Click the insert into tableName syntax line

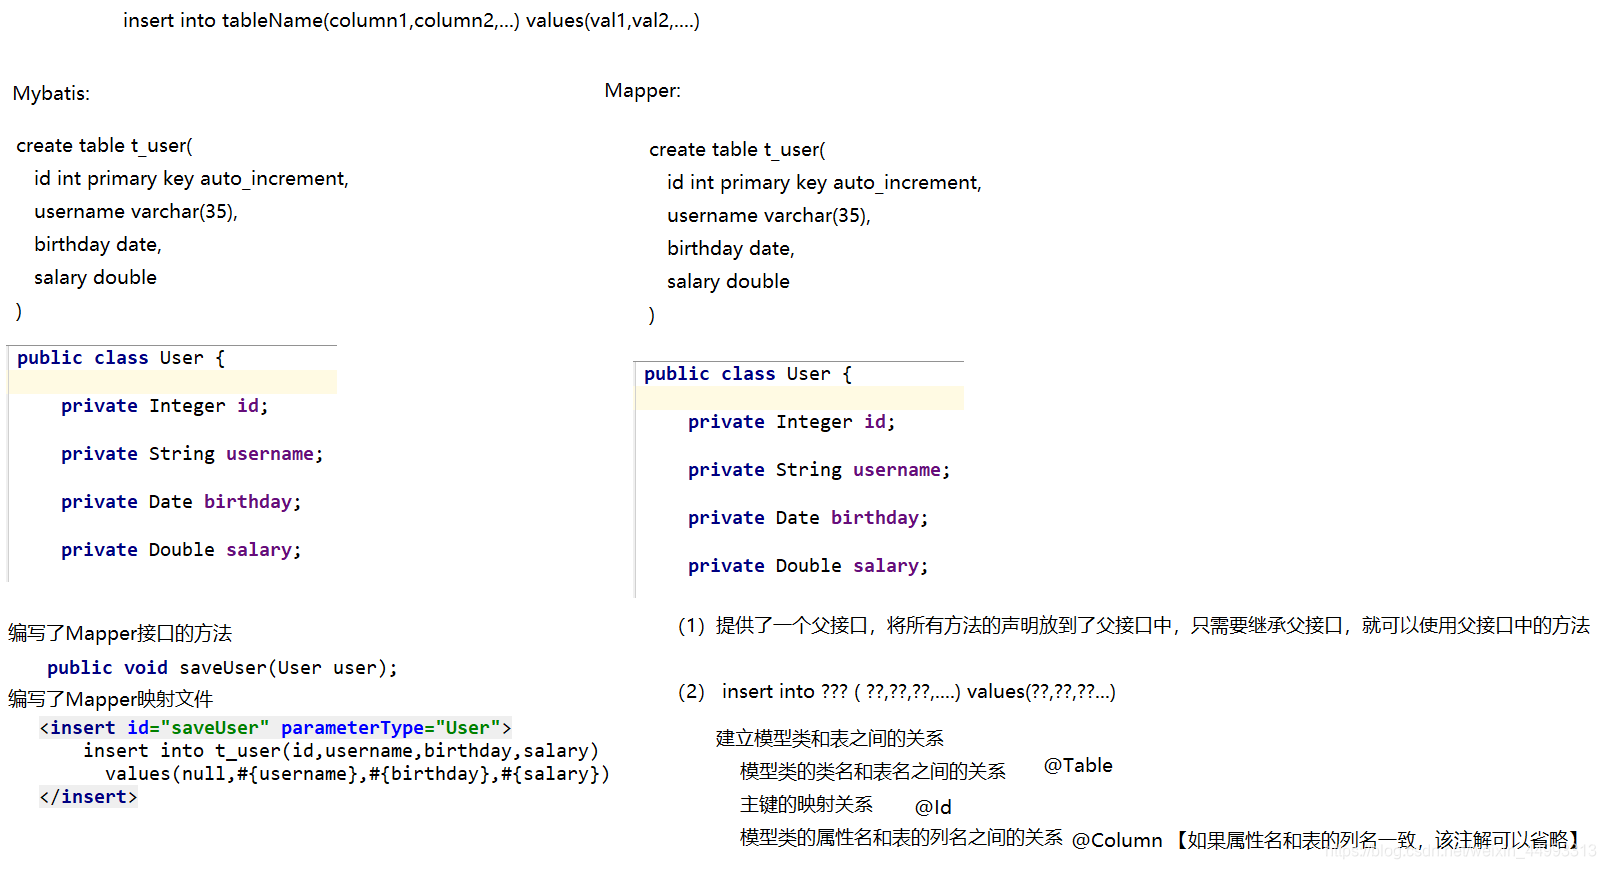point(411,21)
